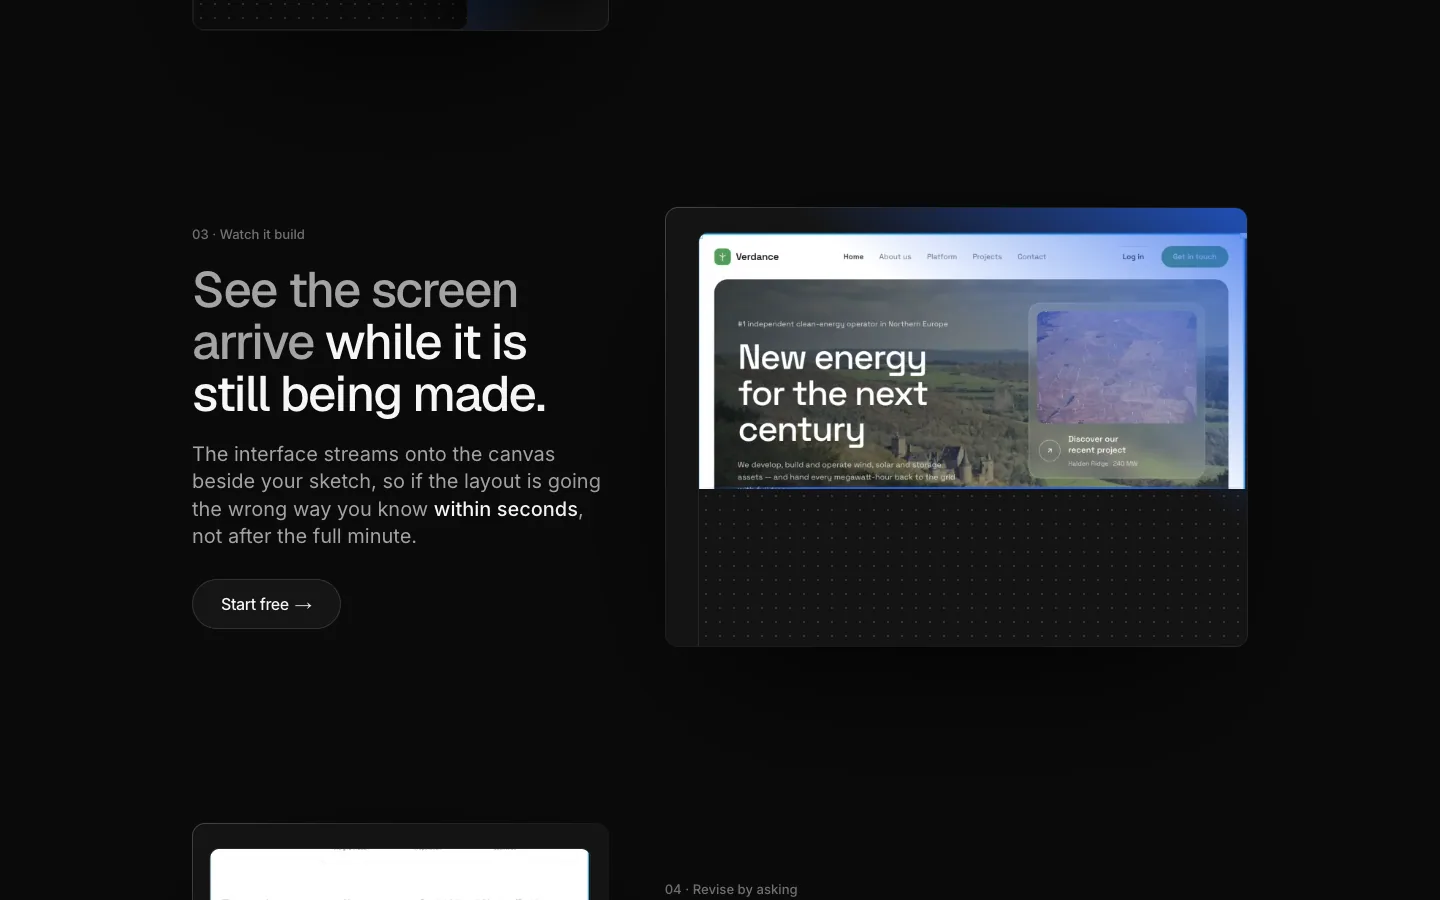Click the Start free button
1440x900 pixels.
click(266, 604)
